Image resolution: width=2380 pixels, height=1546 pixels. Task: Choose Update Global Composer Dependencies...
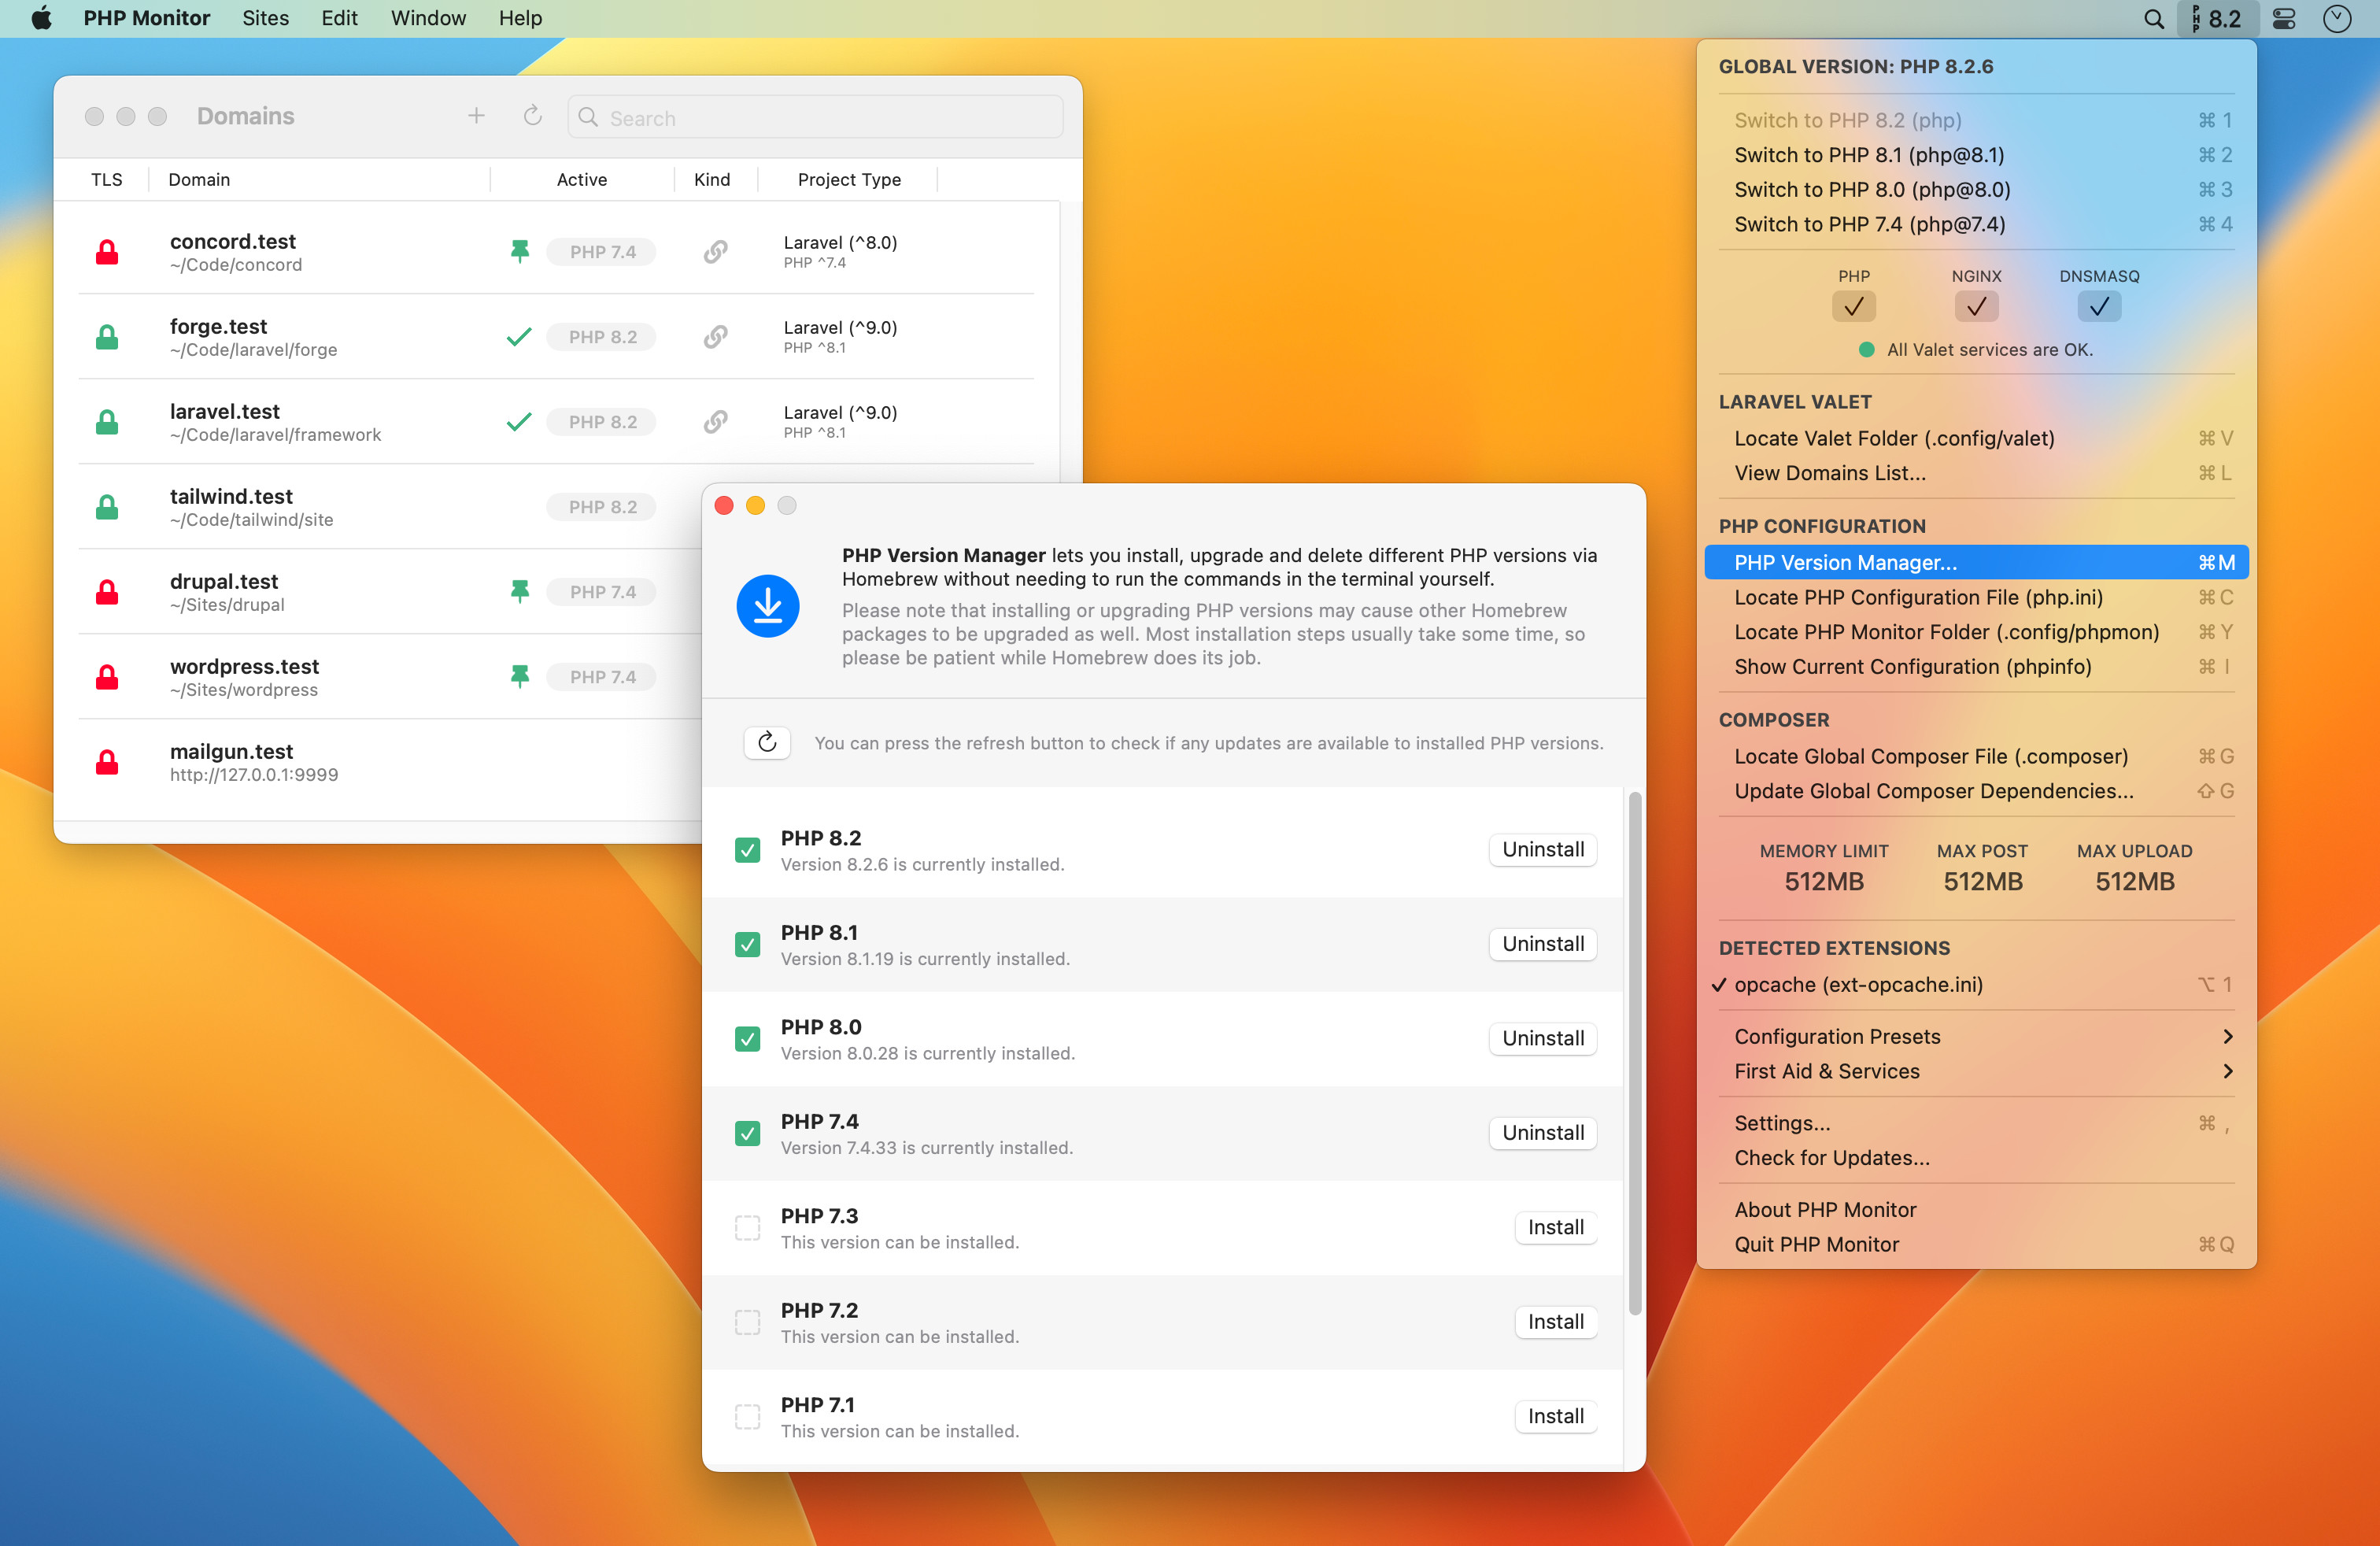pos(1976,791)
